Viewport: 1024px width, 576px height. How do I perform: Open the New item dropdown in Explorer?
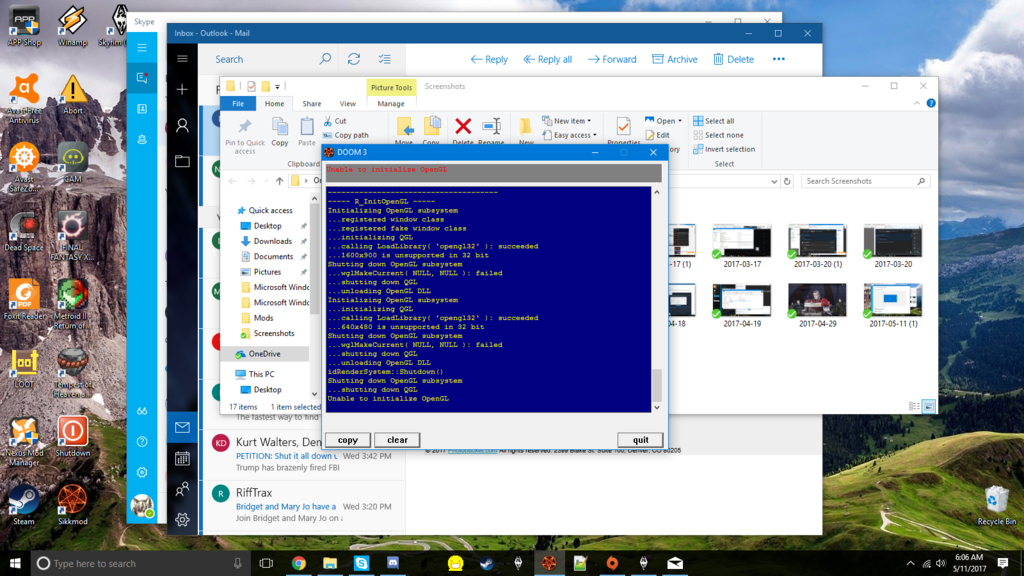[x=567, y=121]
